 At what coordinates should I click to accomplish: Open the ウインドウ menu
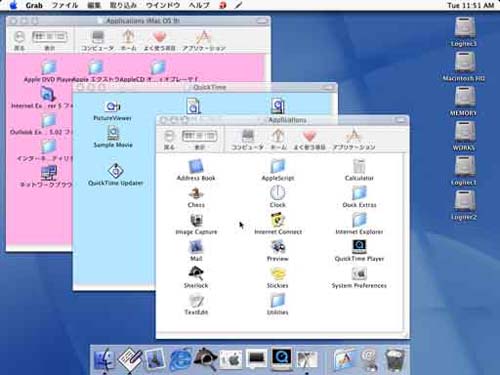163,5
